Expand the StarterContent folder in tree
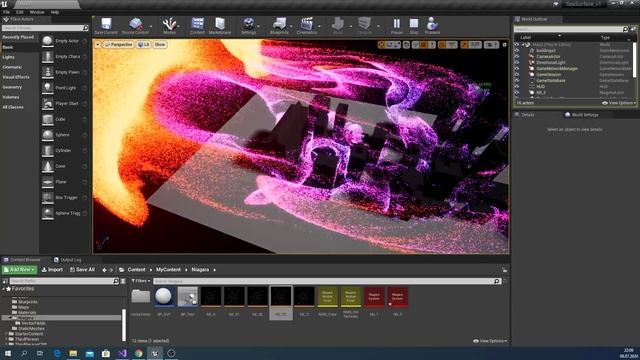 pos(6,334)
